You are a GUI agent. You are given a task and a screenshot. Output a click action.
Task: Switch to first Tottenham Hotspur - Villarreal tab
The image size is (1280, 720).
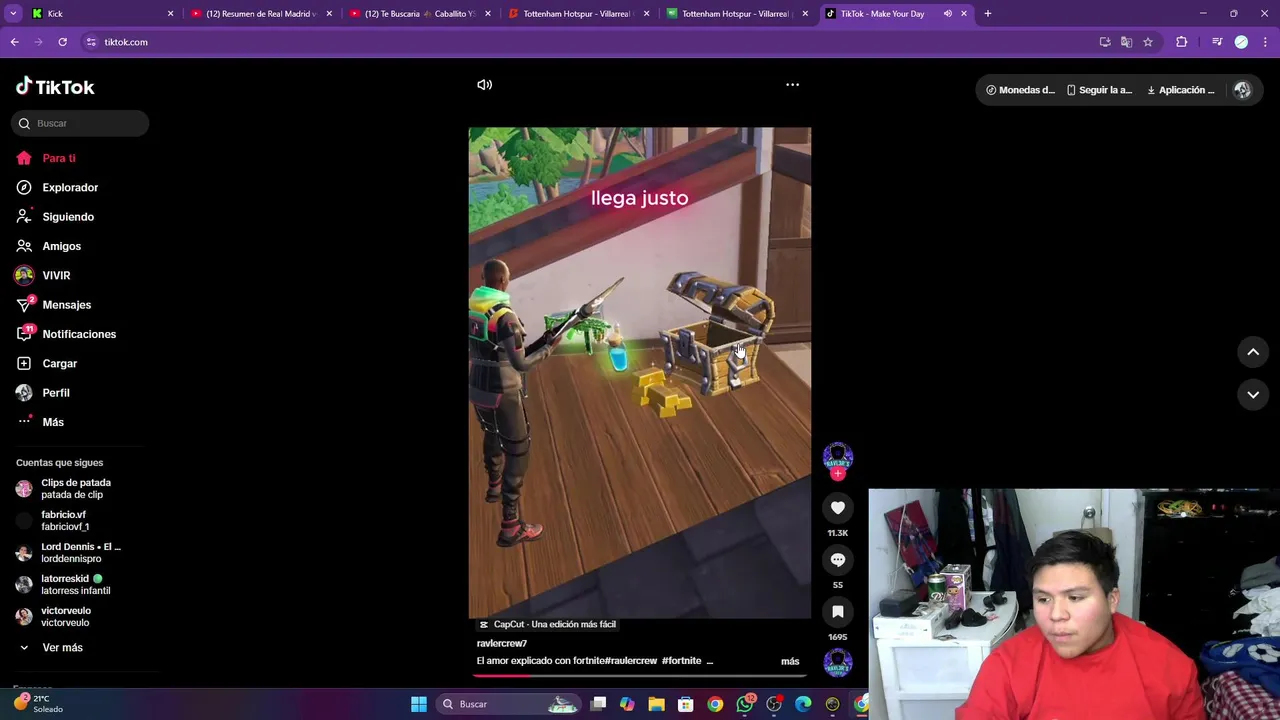(x=578, y=14)
